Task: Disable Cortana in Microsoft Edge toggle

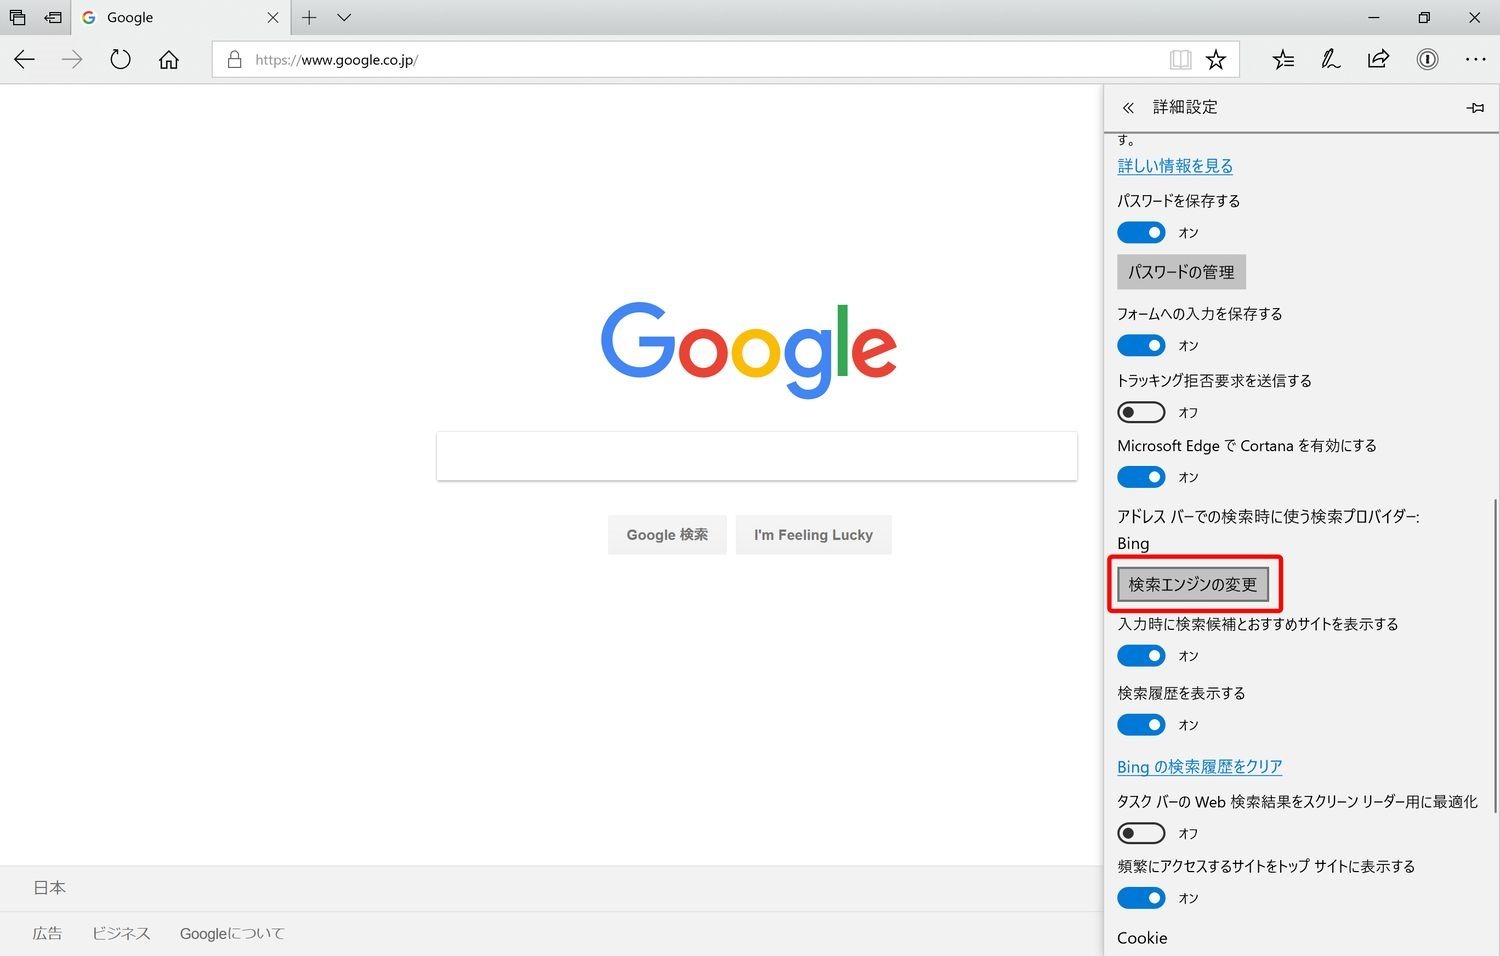Action: [x=1141, y=477]
